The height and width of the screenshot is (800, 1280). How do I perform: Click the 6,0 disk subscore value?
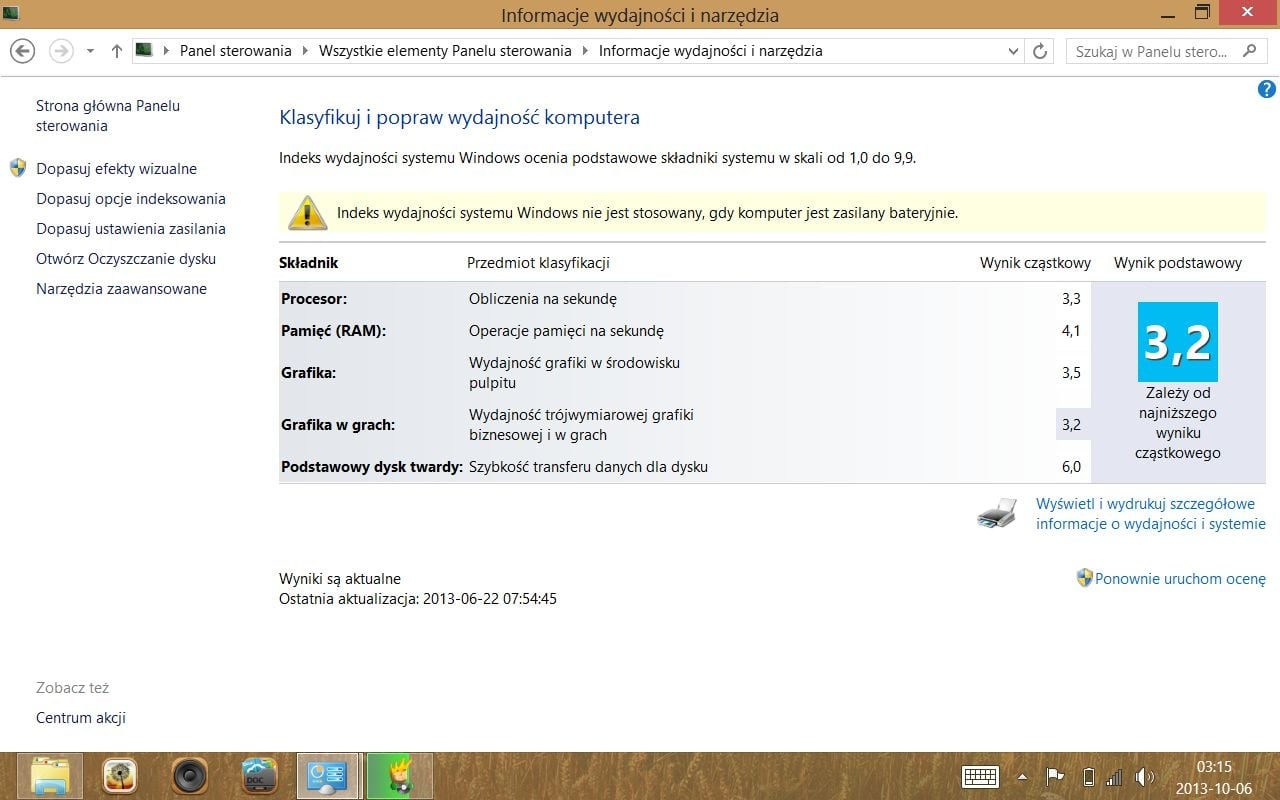[x=1071, y=467]
